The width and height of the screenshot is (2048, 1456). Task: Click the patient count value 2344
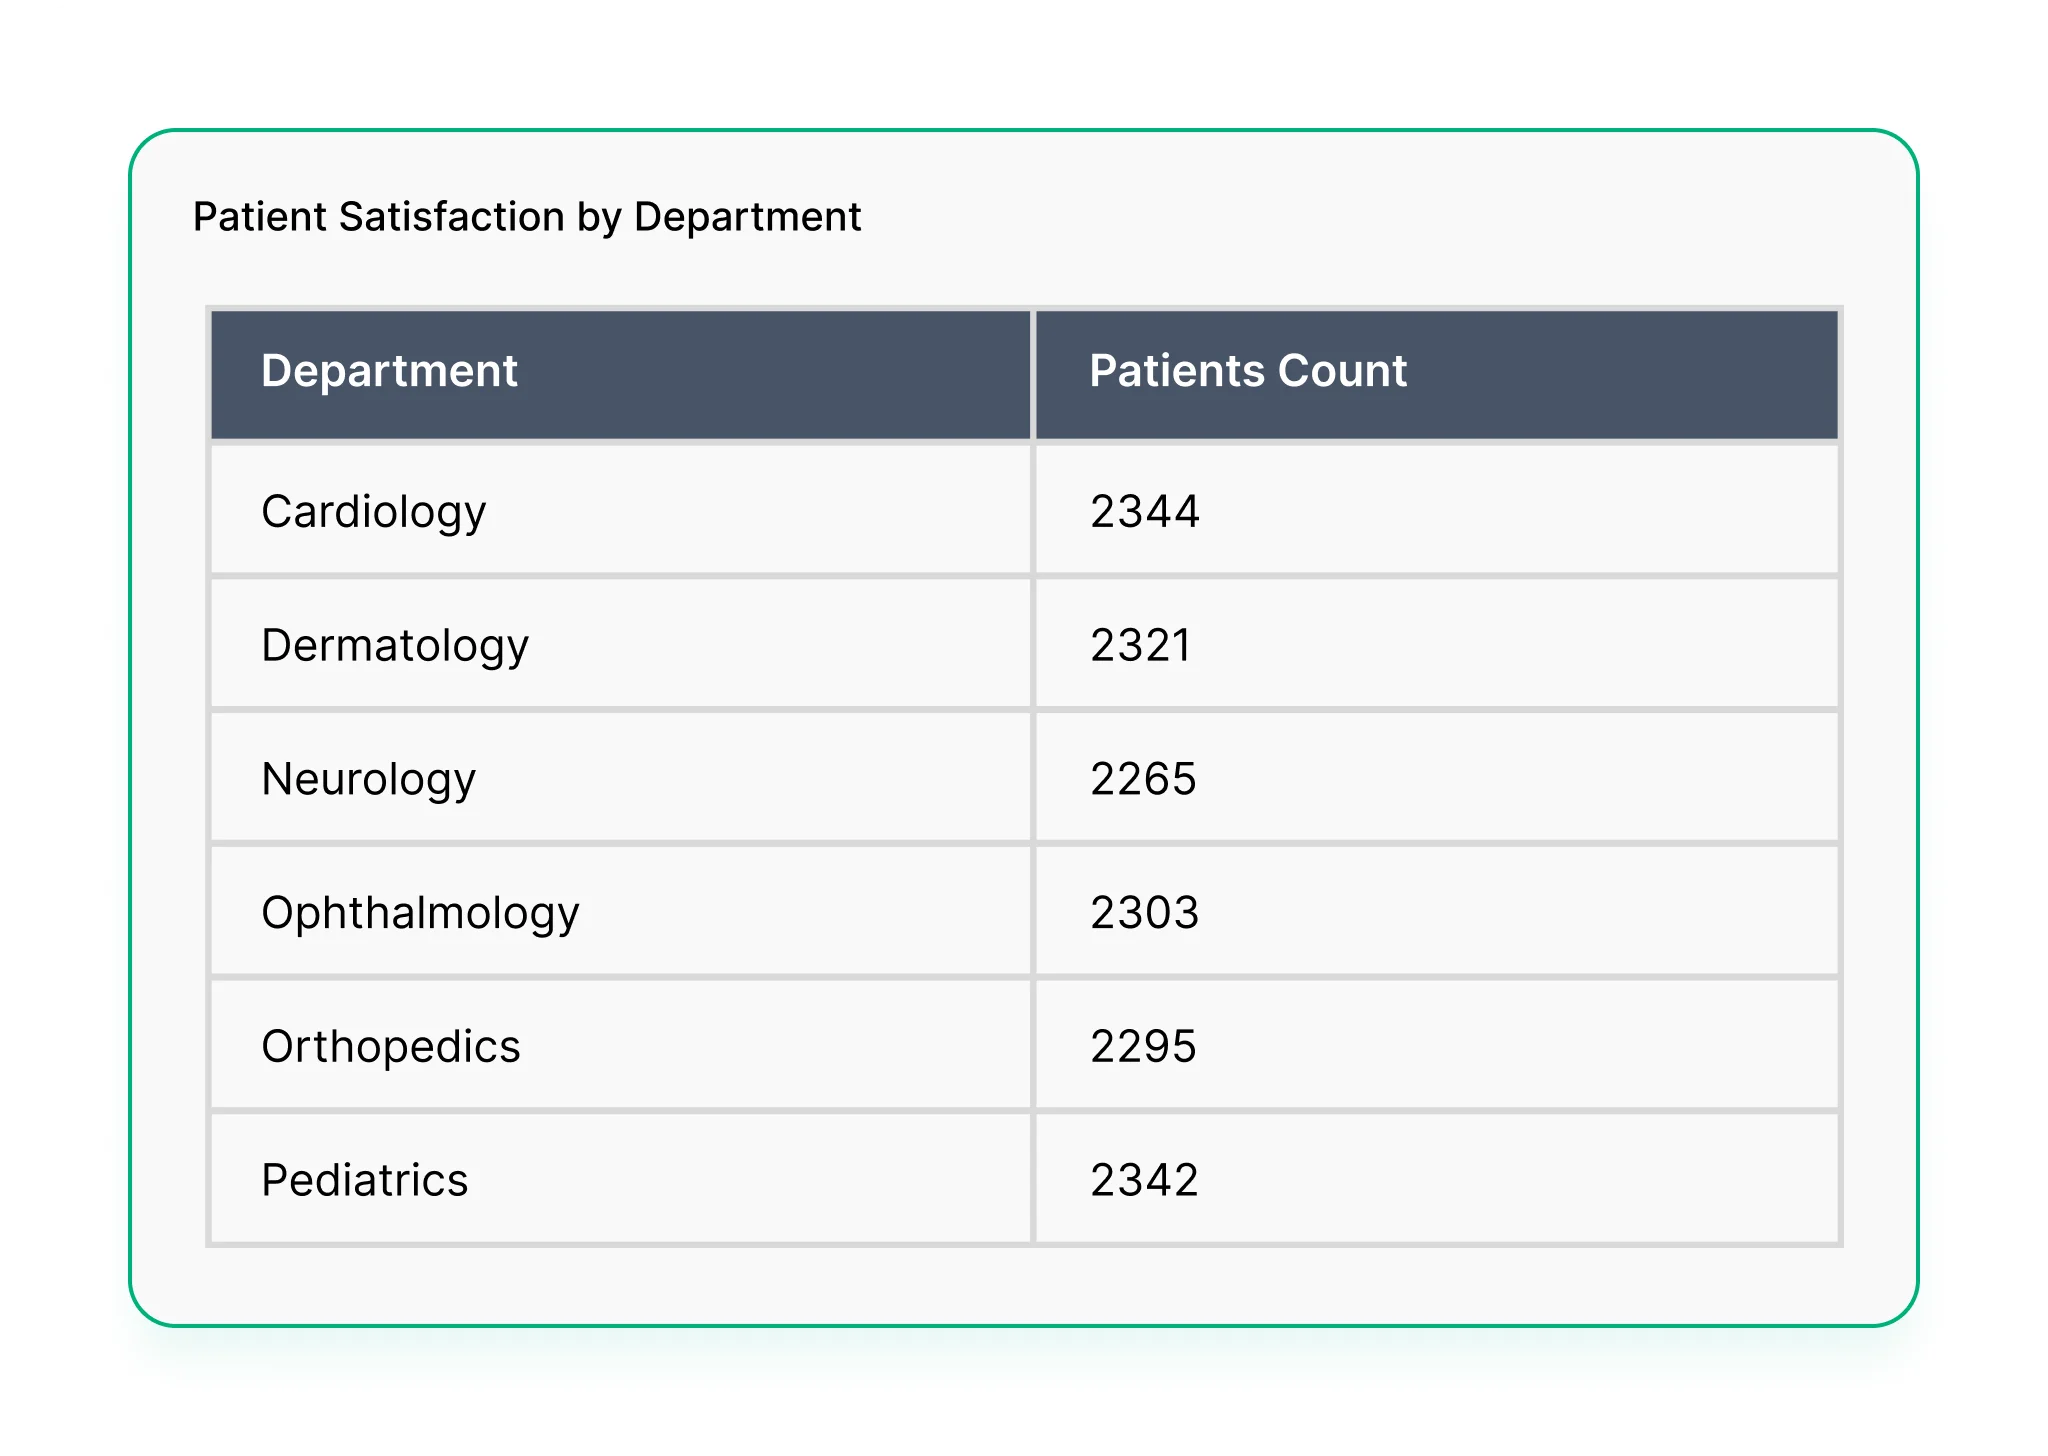(1144, 512)
